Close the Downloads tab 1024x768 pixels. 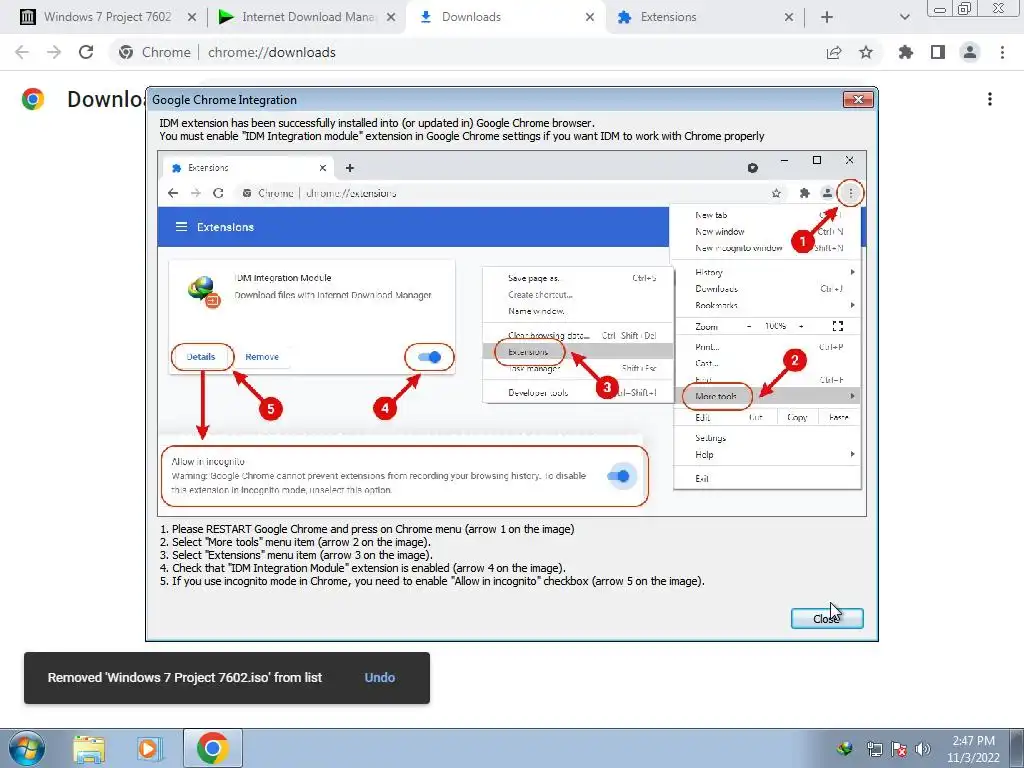point(590,18)
